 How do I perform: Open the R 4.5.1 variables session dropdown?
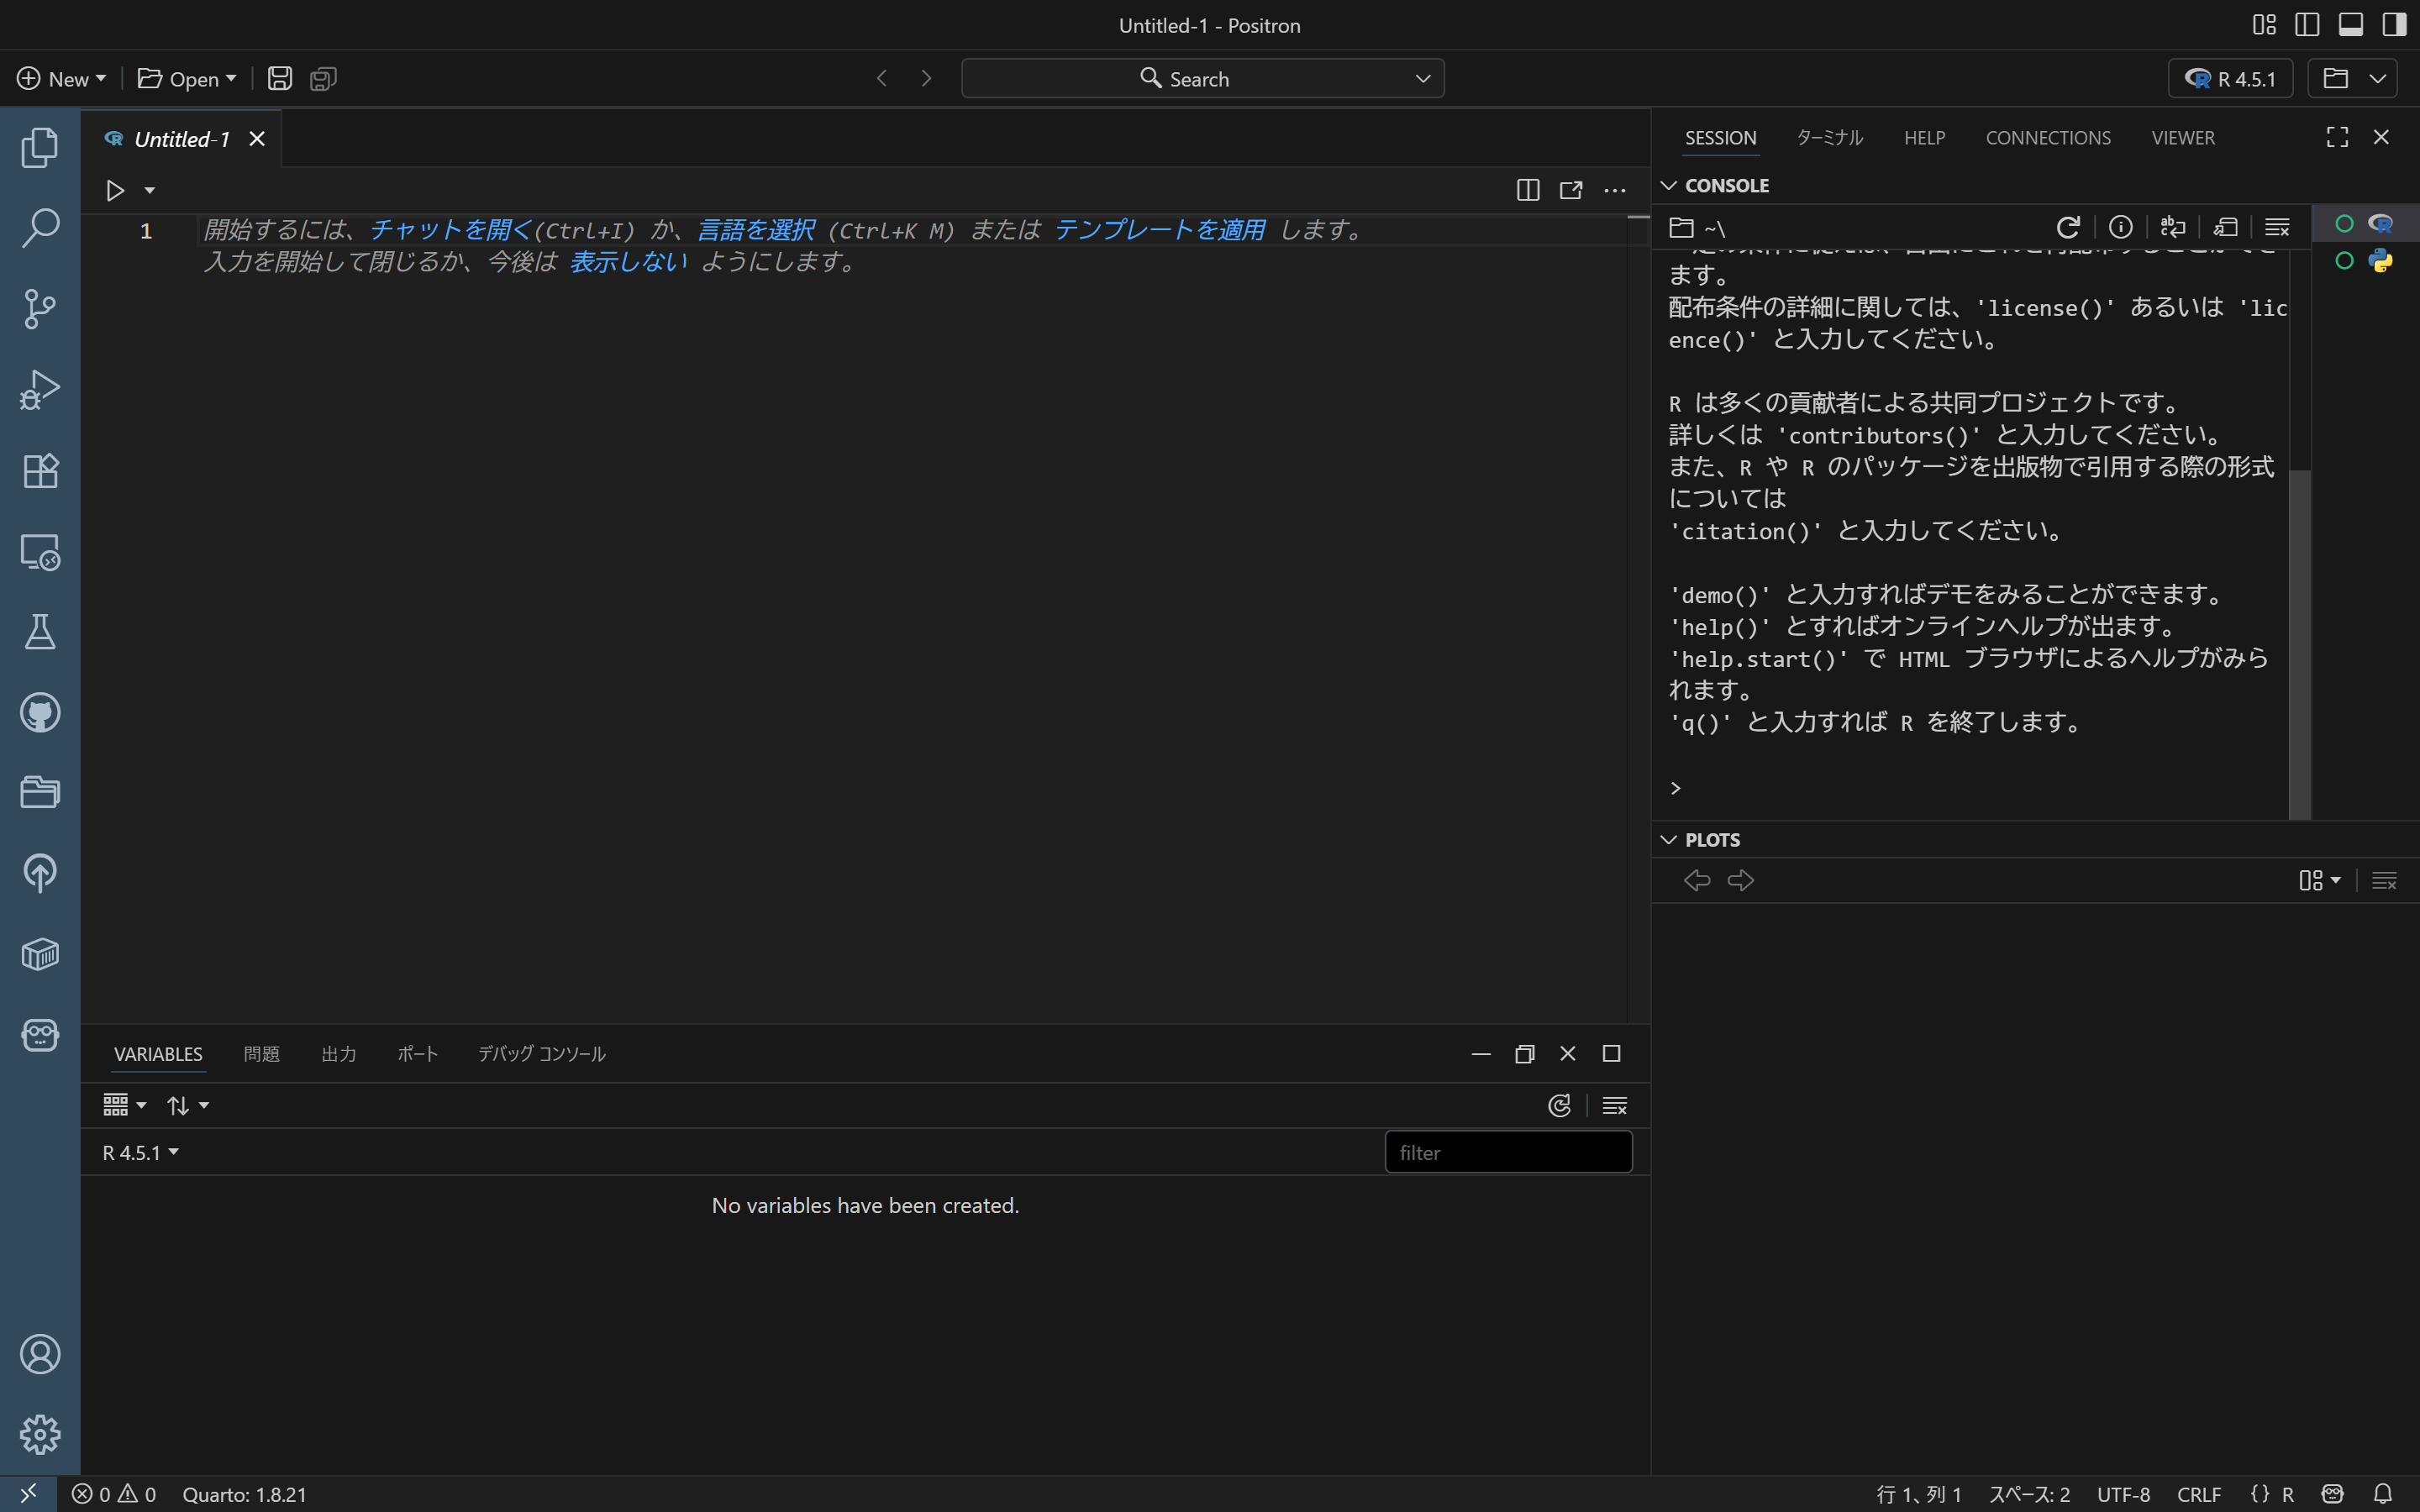[140, 1152]
